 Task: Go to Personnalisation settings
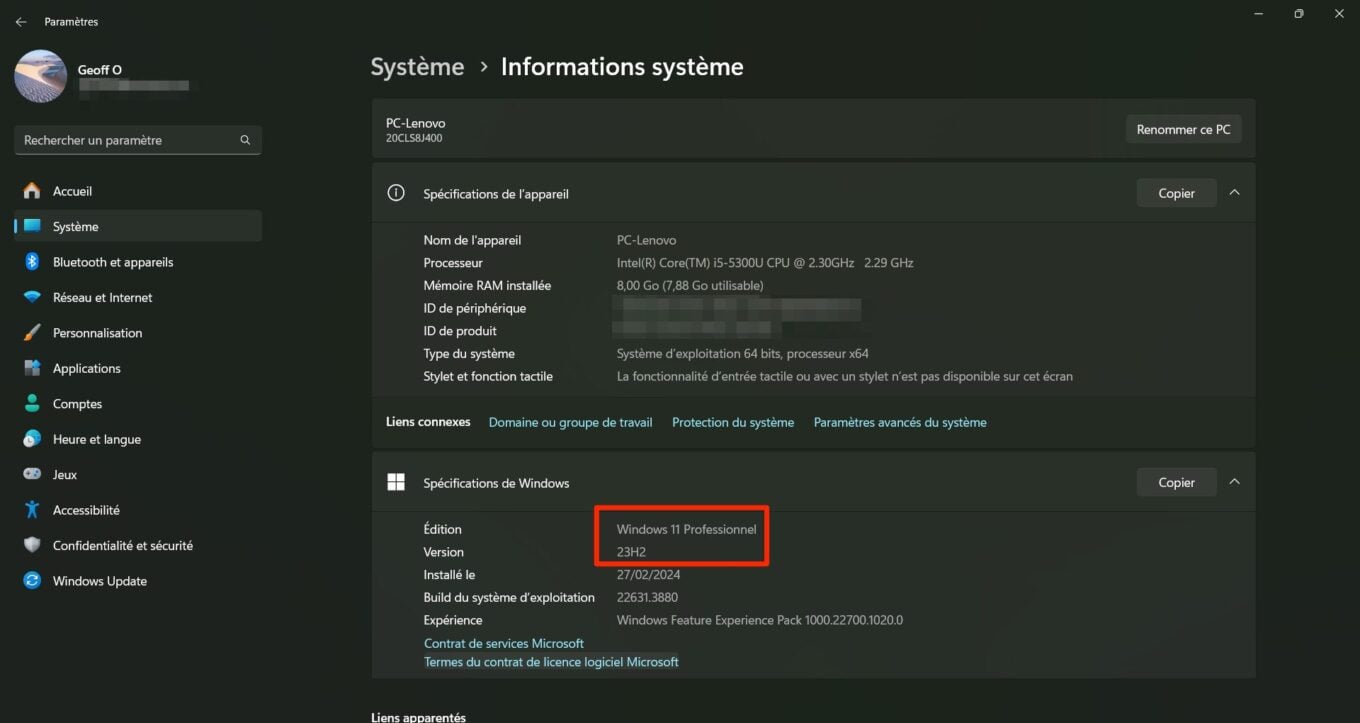coord(138,333)
